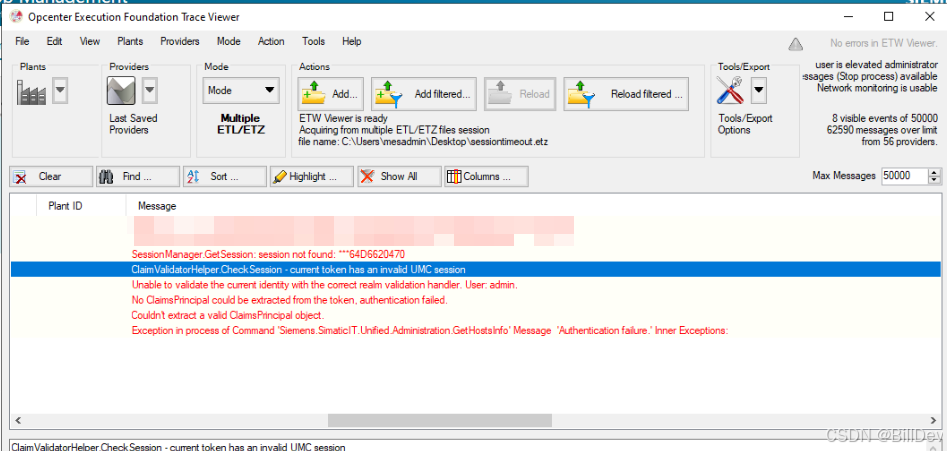The width and height of the screenshot is (947, 451).
Task: Click the 'Last Saved Providers' label
Action: [133, 124]
